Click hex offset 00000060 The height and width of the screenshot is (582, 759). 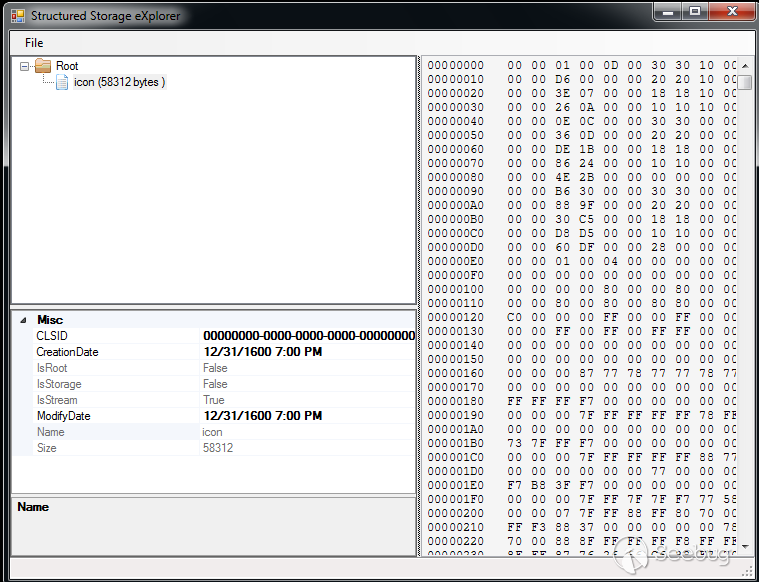[x=455, y=150]
